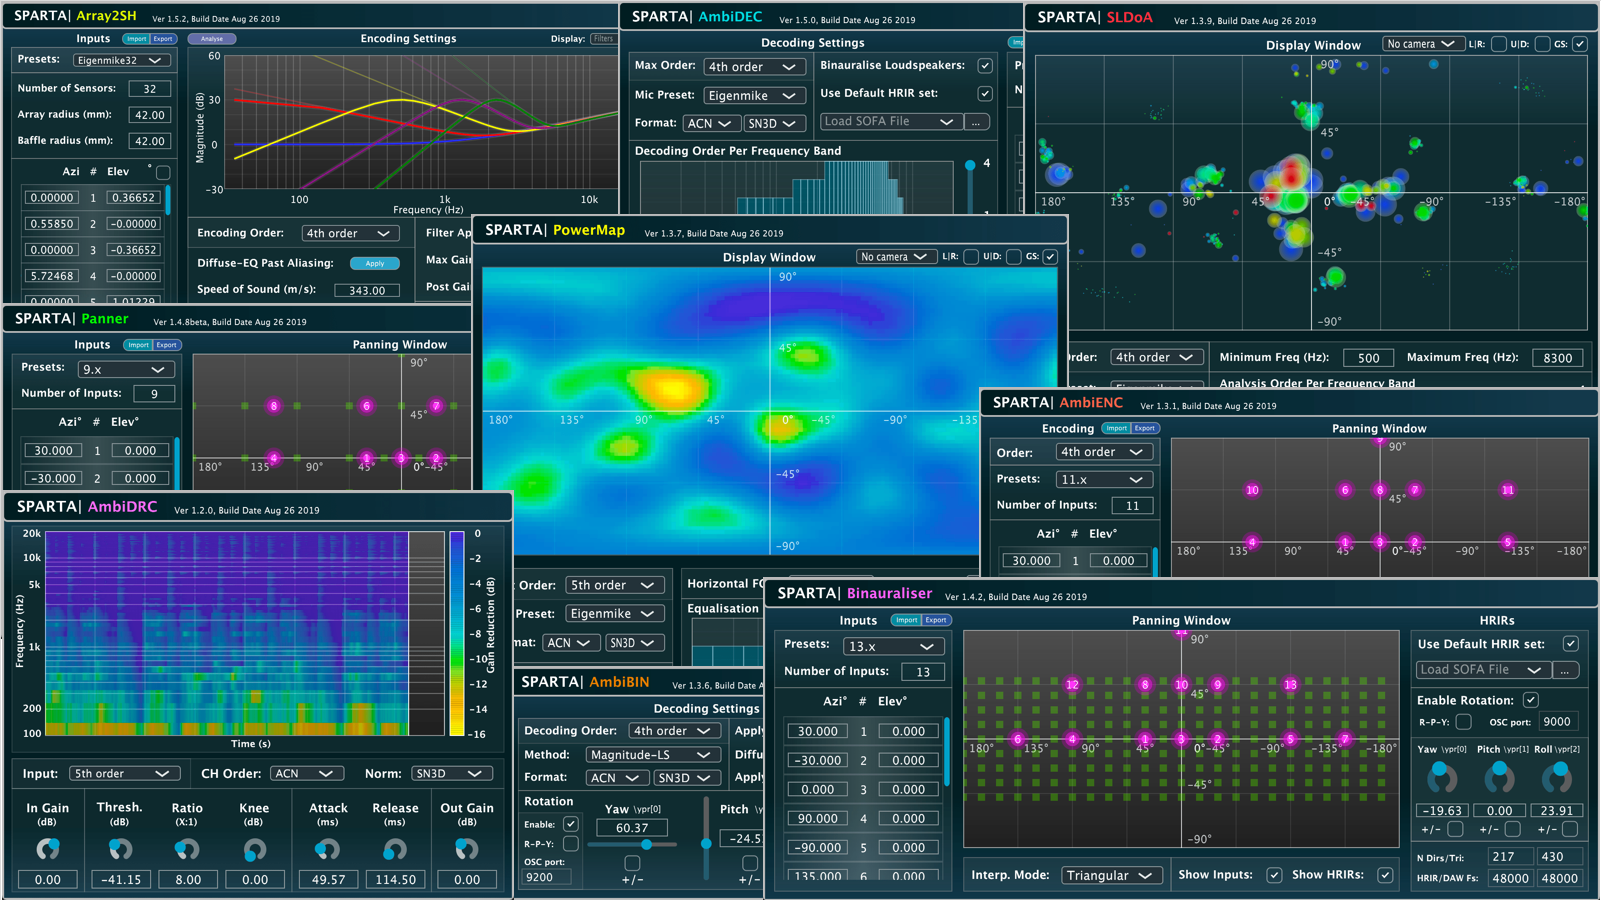Click the Release knob in AmbiDRC

(x=395, y=849)
